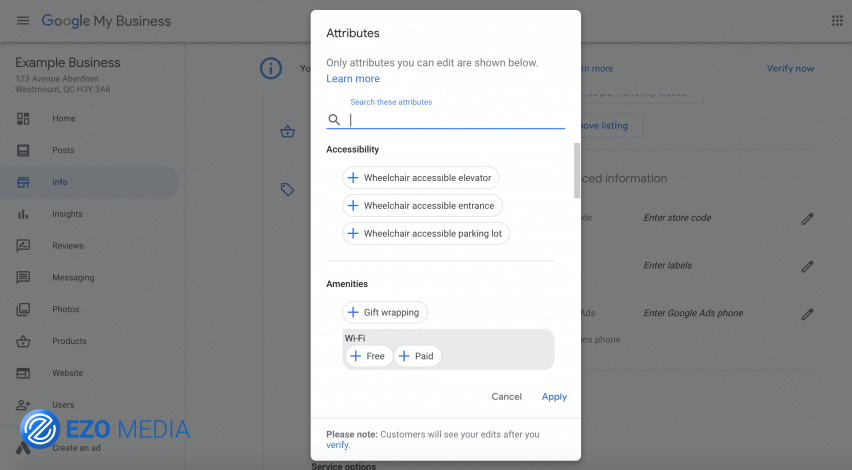Apply the attribute changes
Viewport: 852px width, 470px height.
tap(554, 397)
